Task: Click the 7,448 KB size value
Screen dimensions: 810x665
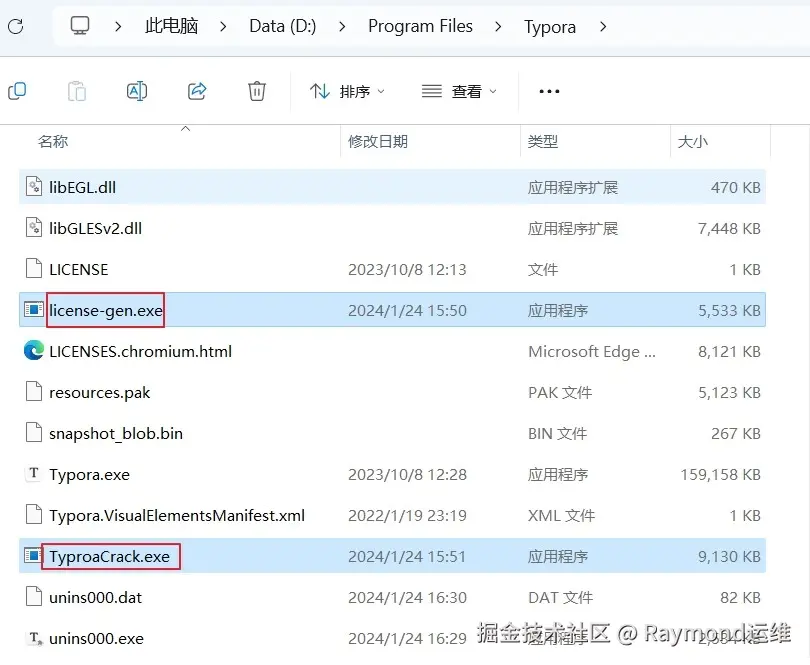Action: pos(729,228)
